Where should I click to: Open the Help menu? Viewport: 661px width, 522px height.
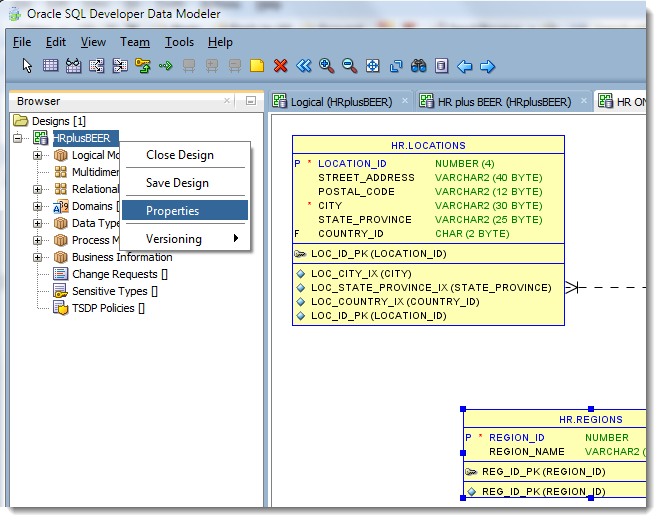(220, 42)
